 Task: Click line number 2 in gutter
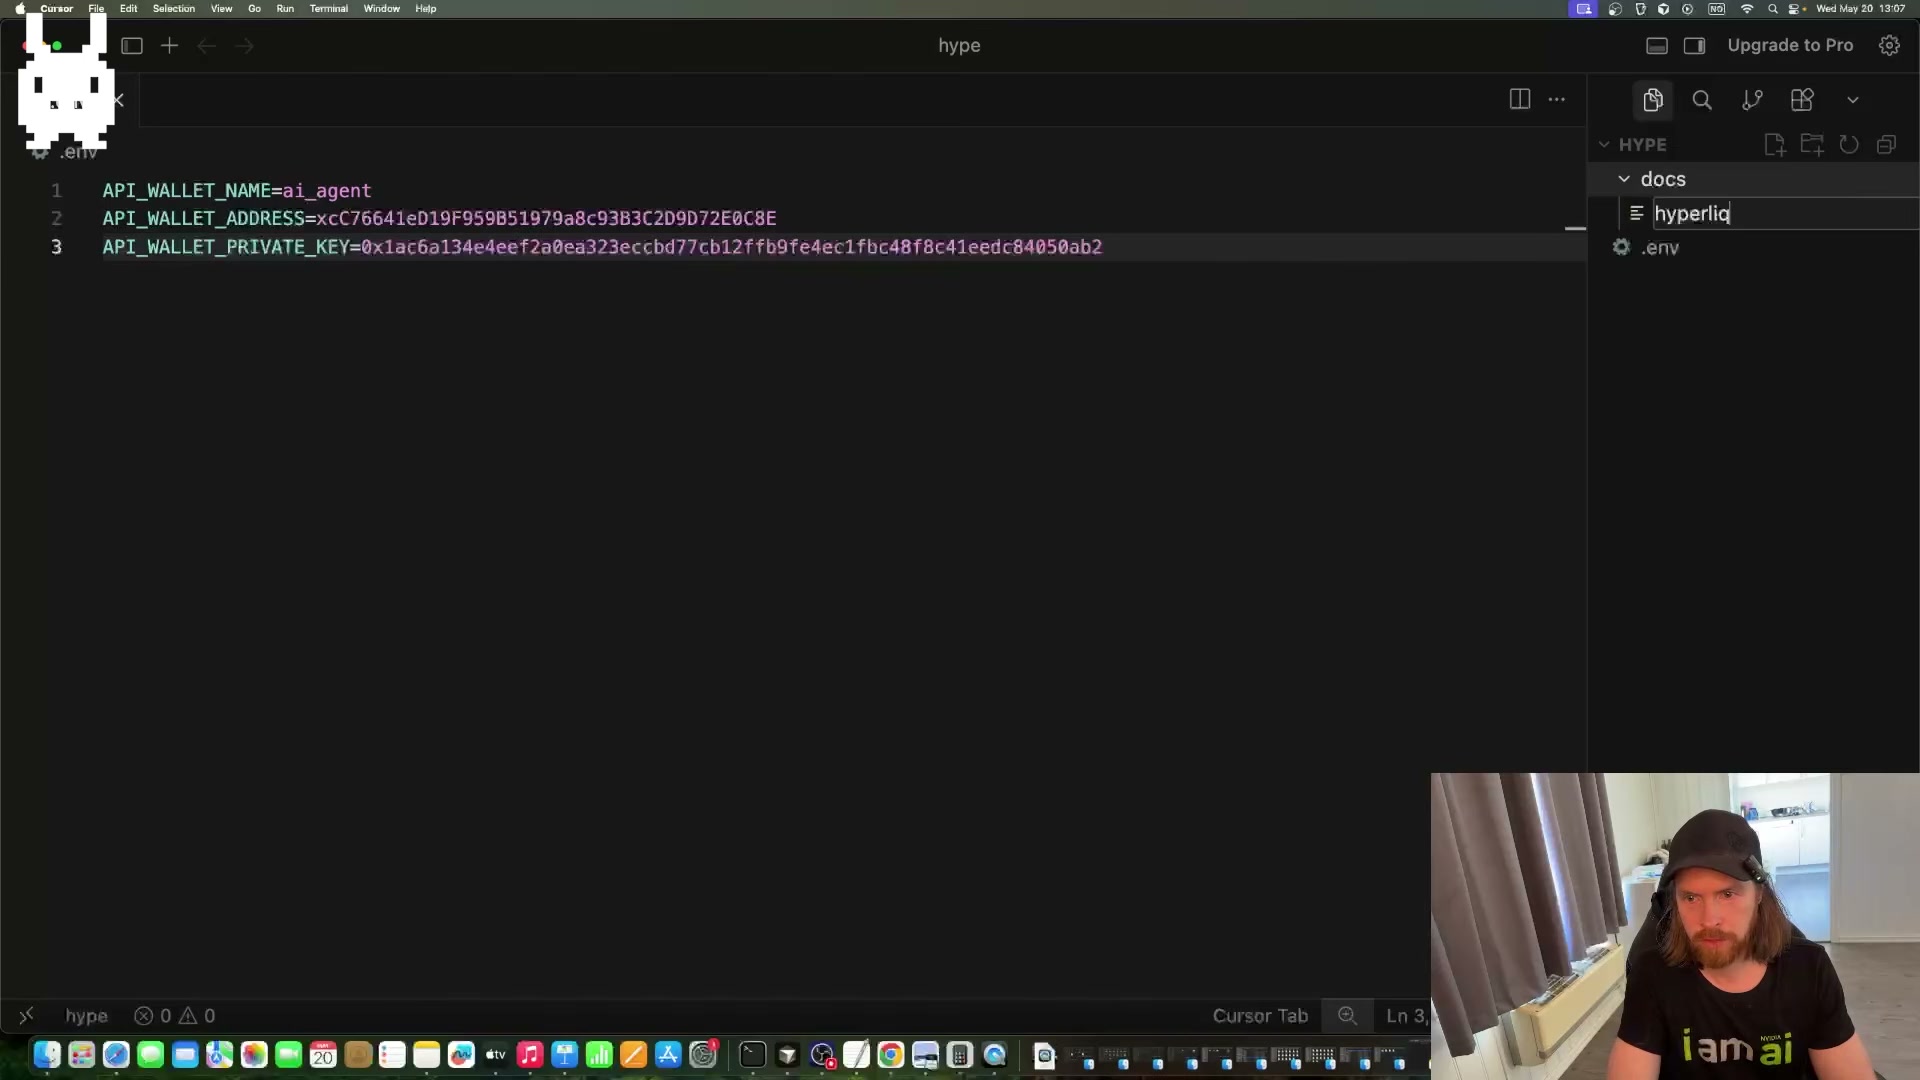(x=57, y=218)
